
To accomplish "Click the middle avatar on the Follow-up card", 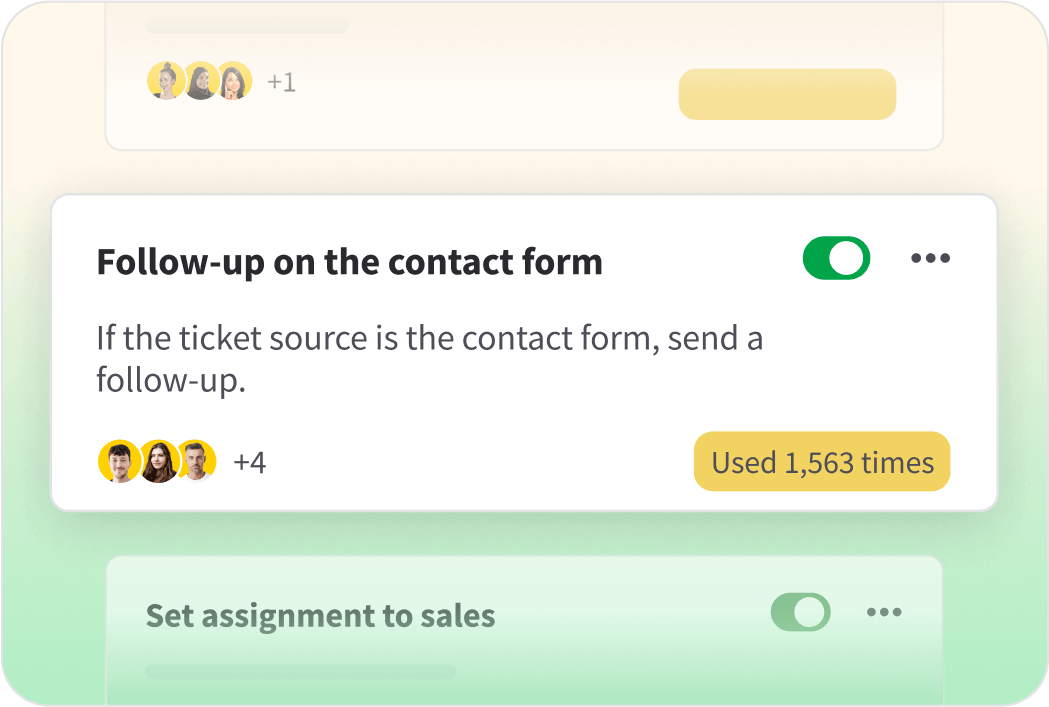I will click(x=157, y=461).
